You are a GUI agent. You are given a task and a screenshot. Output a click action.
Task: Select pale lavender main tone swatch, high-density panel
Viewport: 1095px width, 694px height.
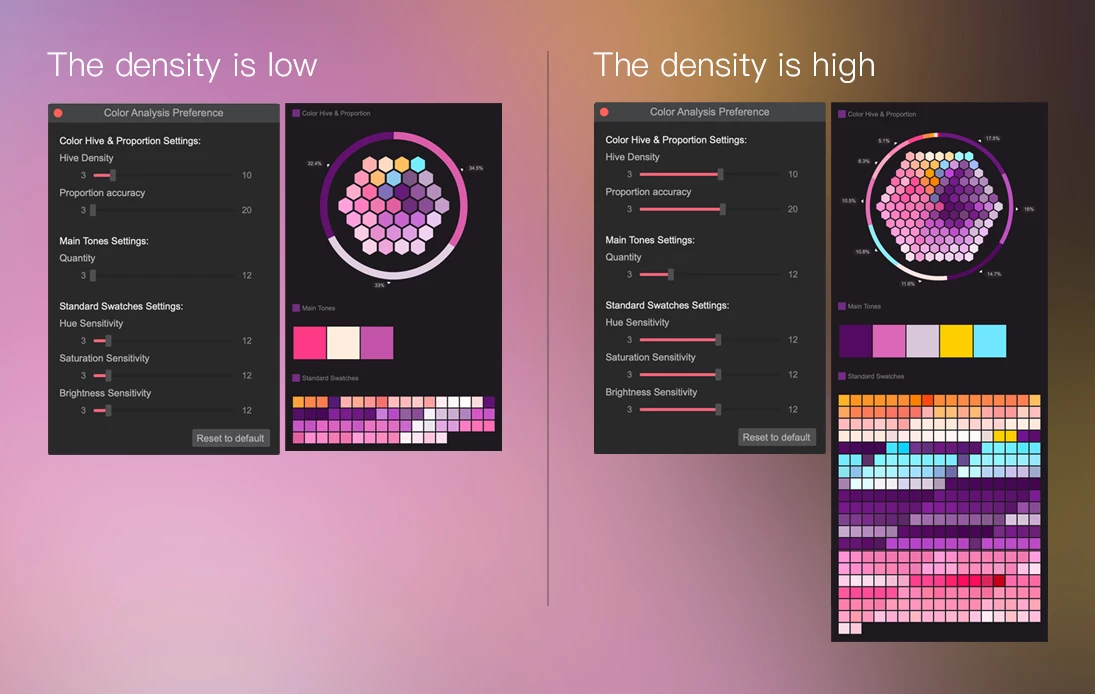pos(923,341)
